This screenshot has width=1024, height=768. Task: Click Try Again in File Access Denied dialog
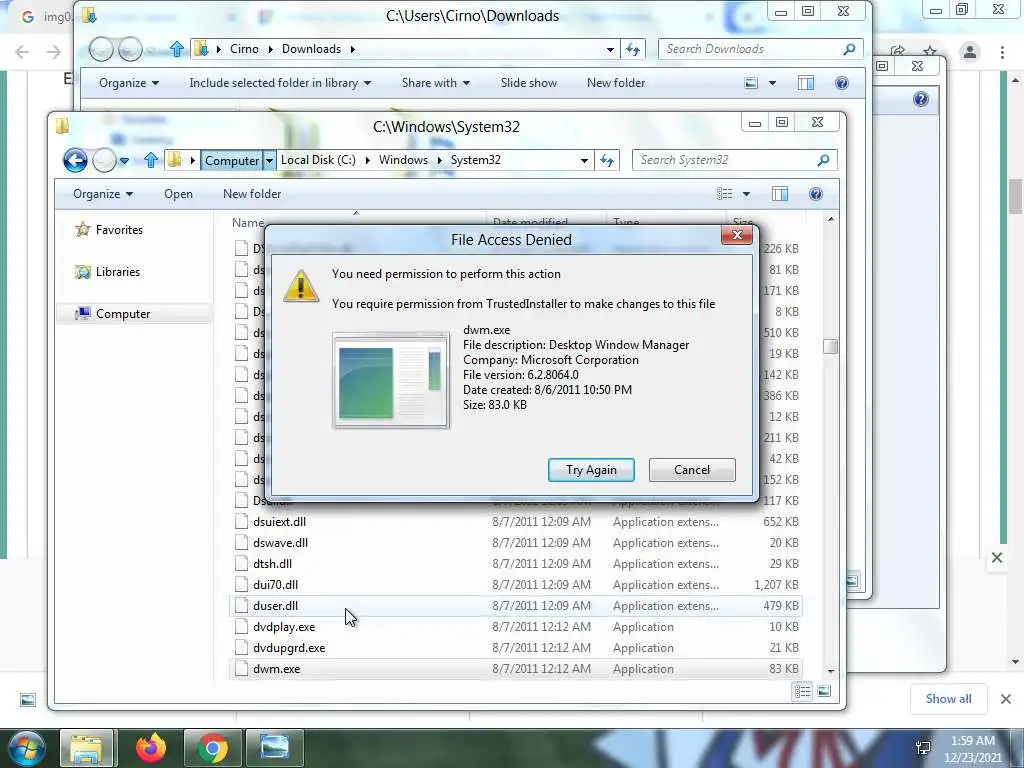pos(591,470)
